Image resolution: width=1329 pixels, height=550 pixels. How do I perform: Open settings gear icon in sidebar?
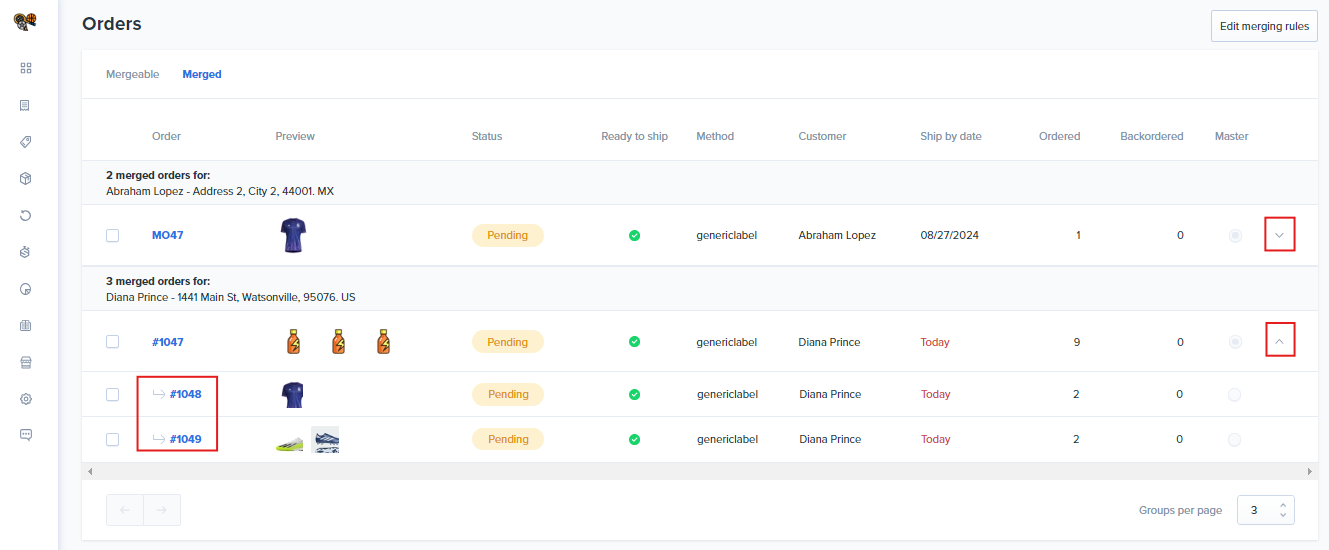pyautogui.click(x=26, y=399)
